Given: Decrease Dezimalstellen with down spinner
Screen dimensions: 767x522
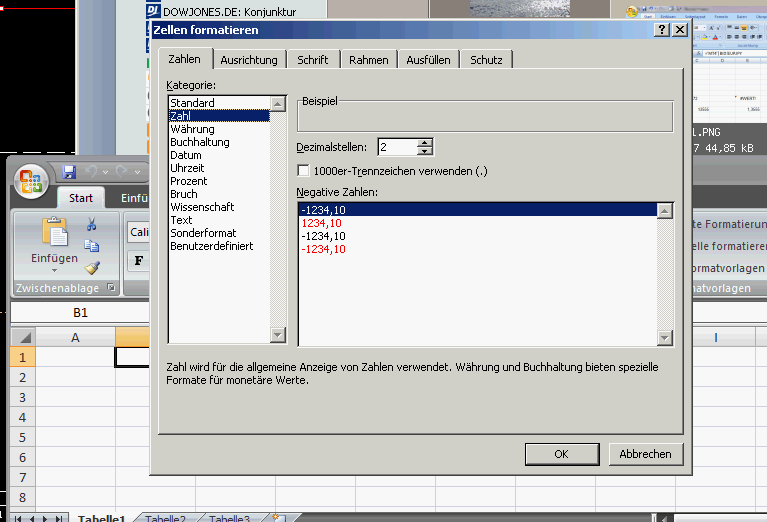Looking at the screenshot, I should coord(425,151).
